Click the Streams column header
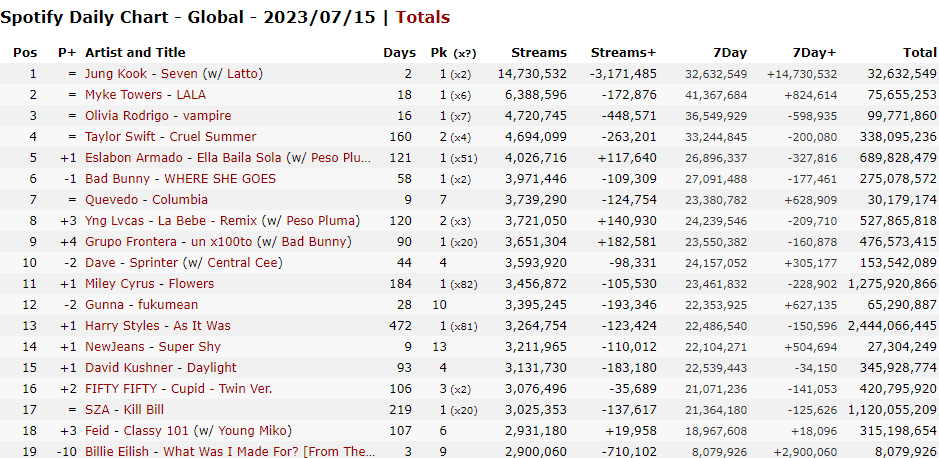The height and width of the screenshot is (458, 939). pyautogui.click(x=539, y=53)
